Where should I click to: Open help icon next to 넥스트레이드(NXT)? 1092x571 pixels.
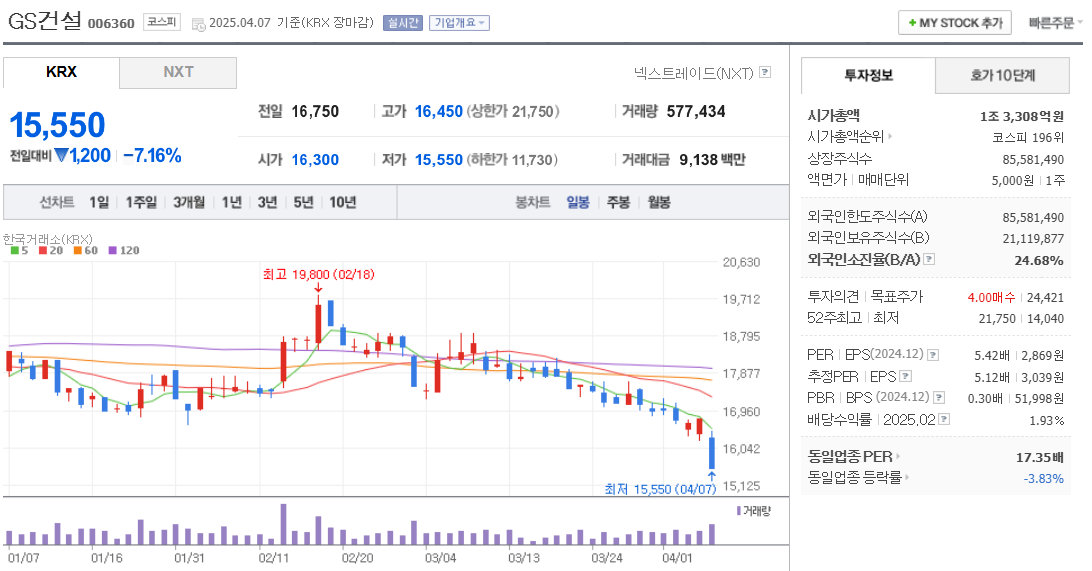(765, 72)
